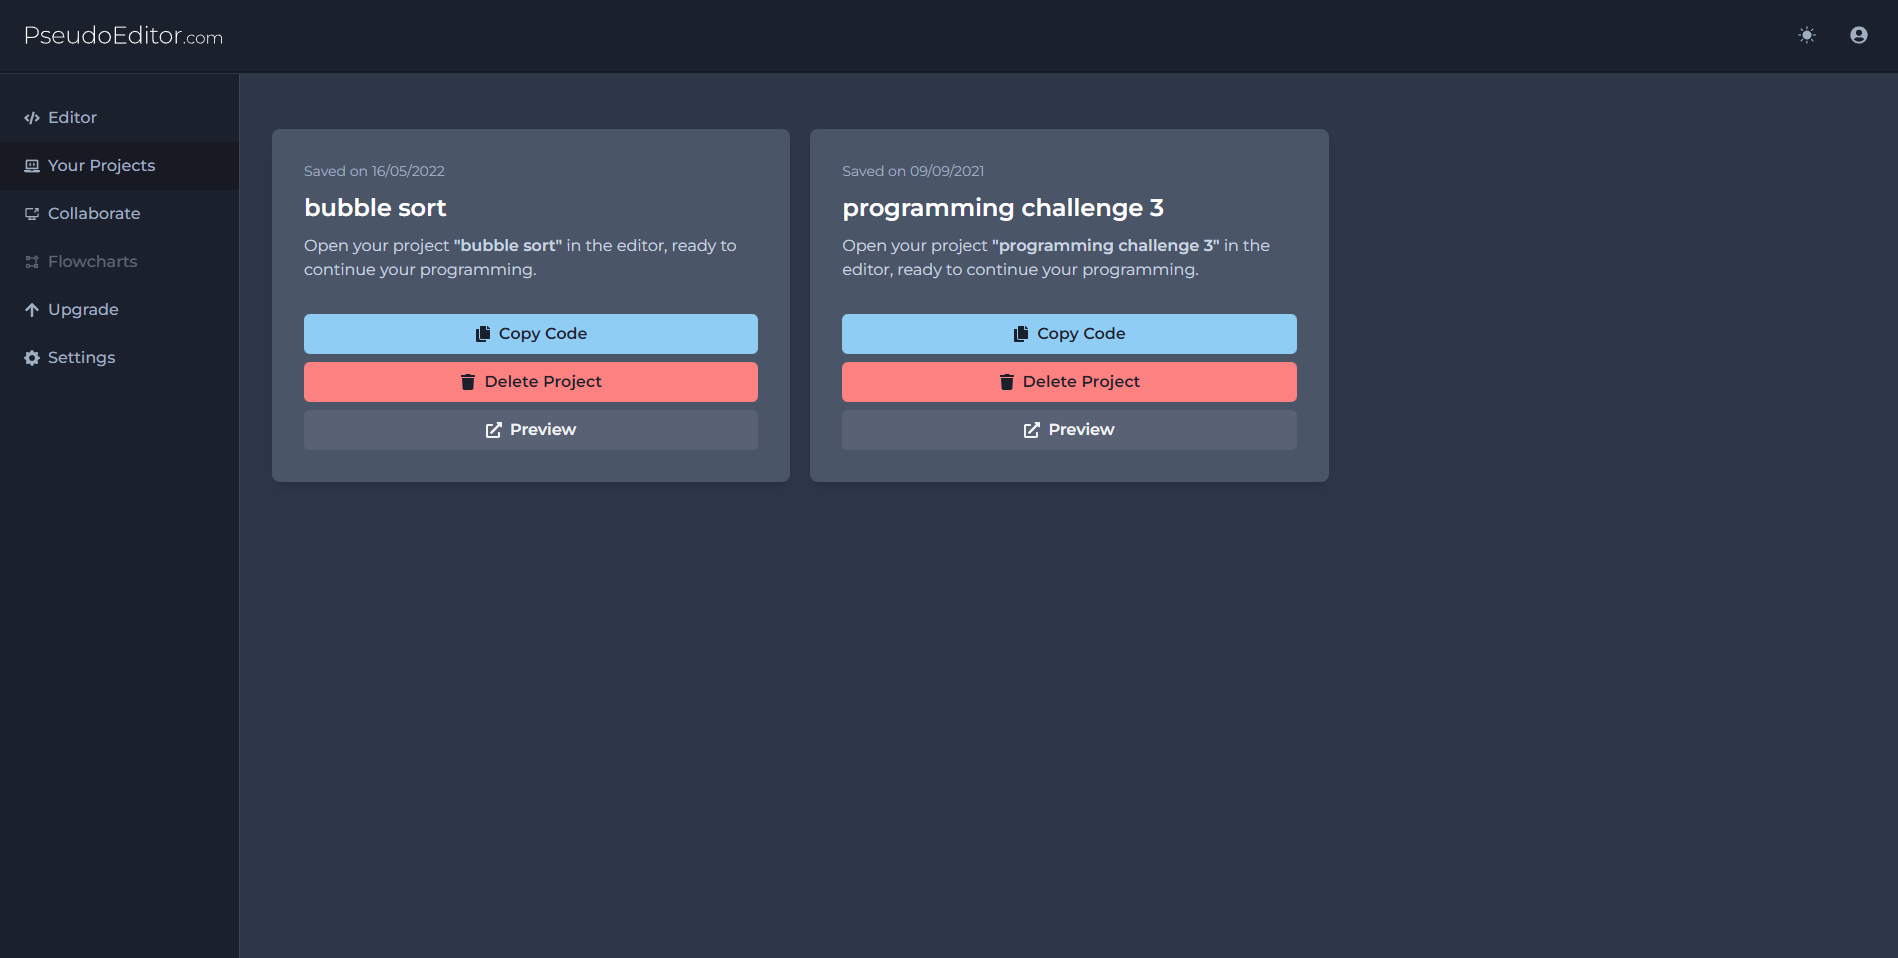Click the Your Projects laptop icon
Viewport: 1898px width, 958px height.
coord(32,166)
